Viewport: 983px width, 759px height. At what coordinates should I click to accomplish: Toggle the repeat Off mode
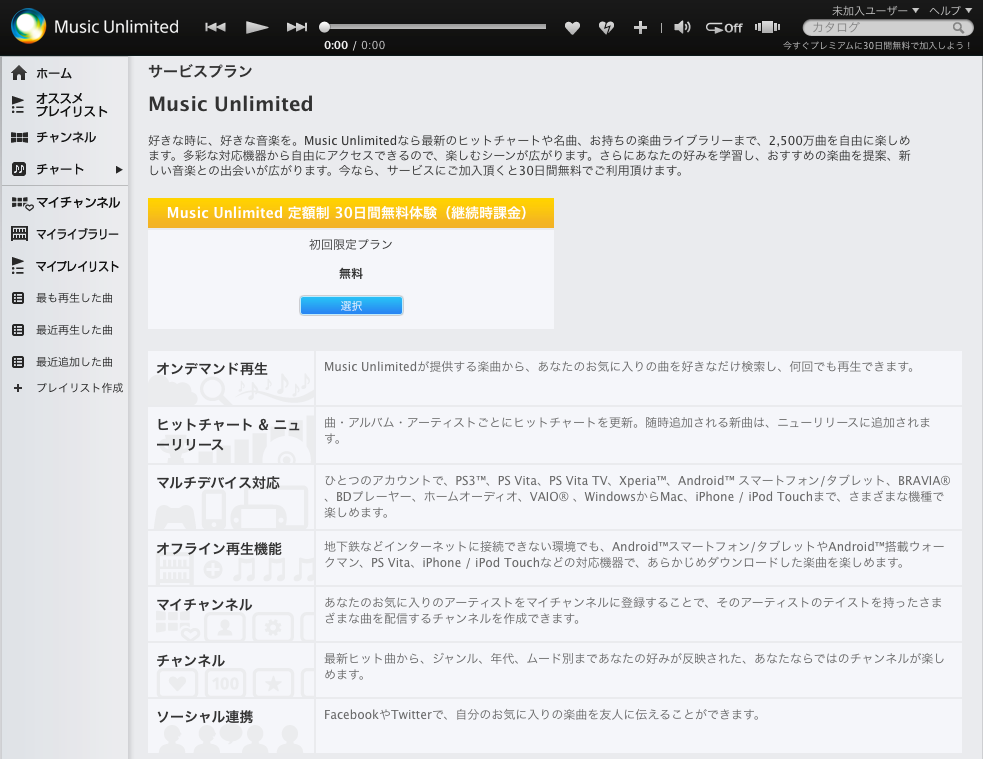click(724, 28)
